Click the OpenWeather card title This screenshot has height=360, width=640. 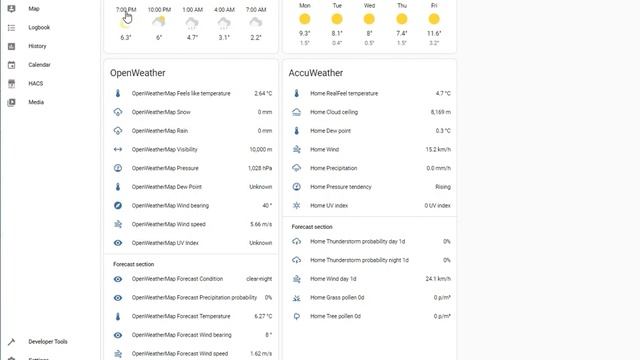pyautogui.click(x=138, y=73)
